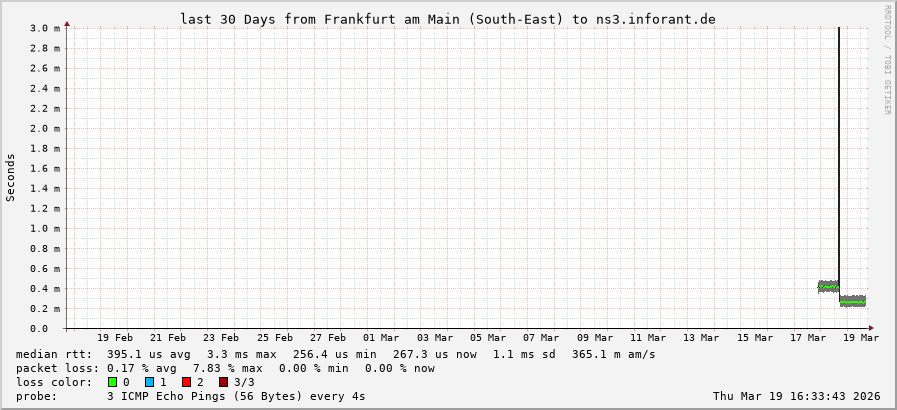
Task: Click the red arrow at the x-axis end
Action: pyautogui.click(x=870, y=328)
